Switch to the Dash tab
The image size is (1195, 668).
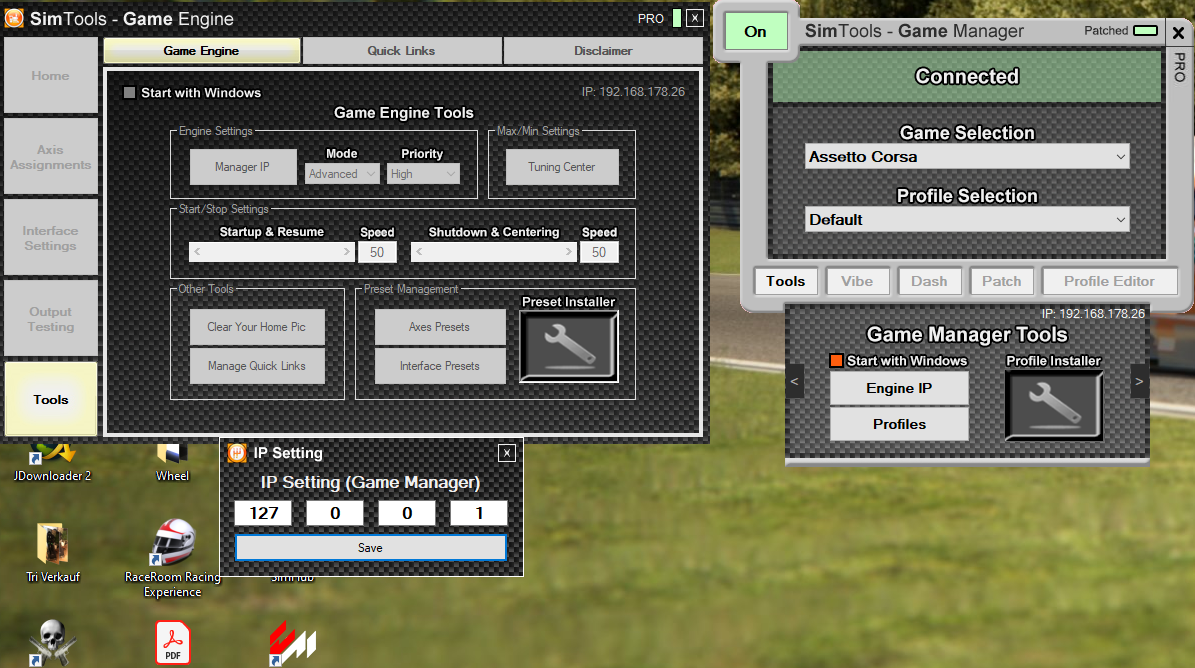point(929,281)
